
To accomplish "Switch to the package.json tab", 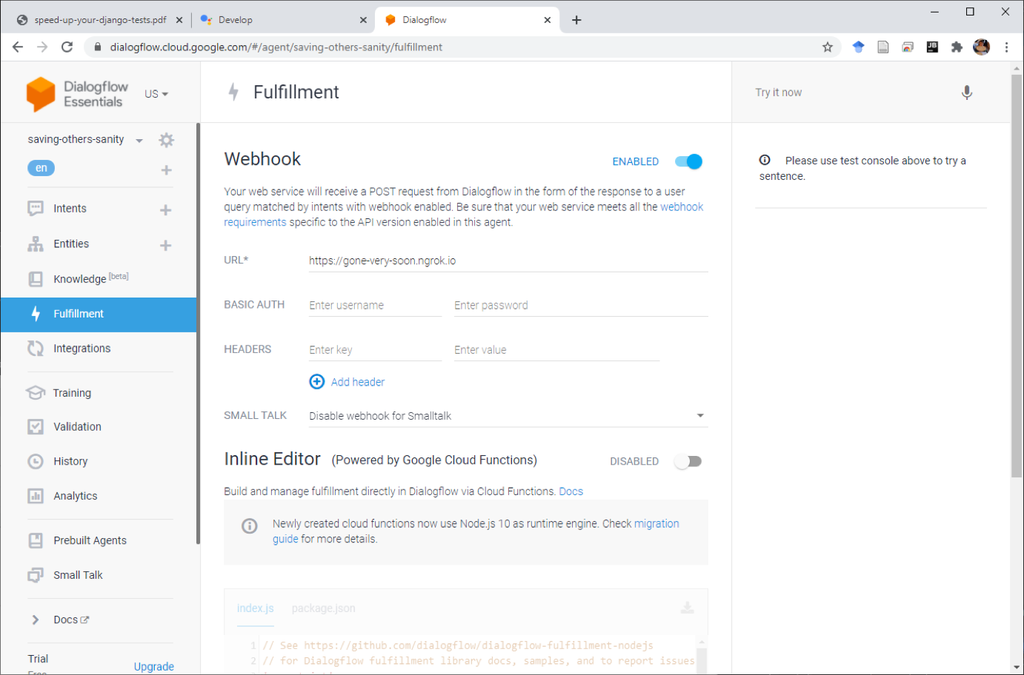I will pos(323,608).
